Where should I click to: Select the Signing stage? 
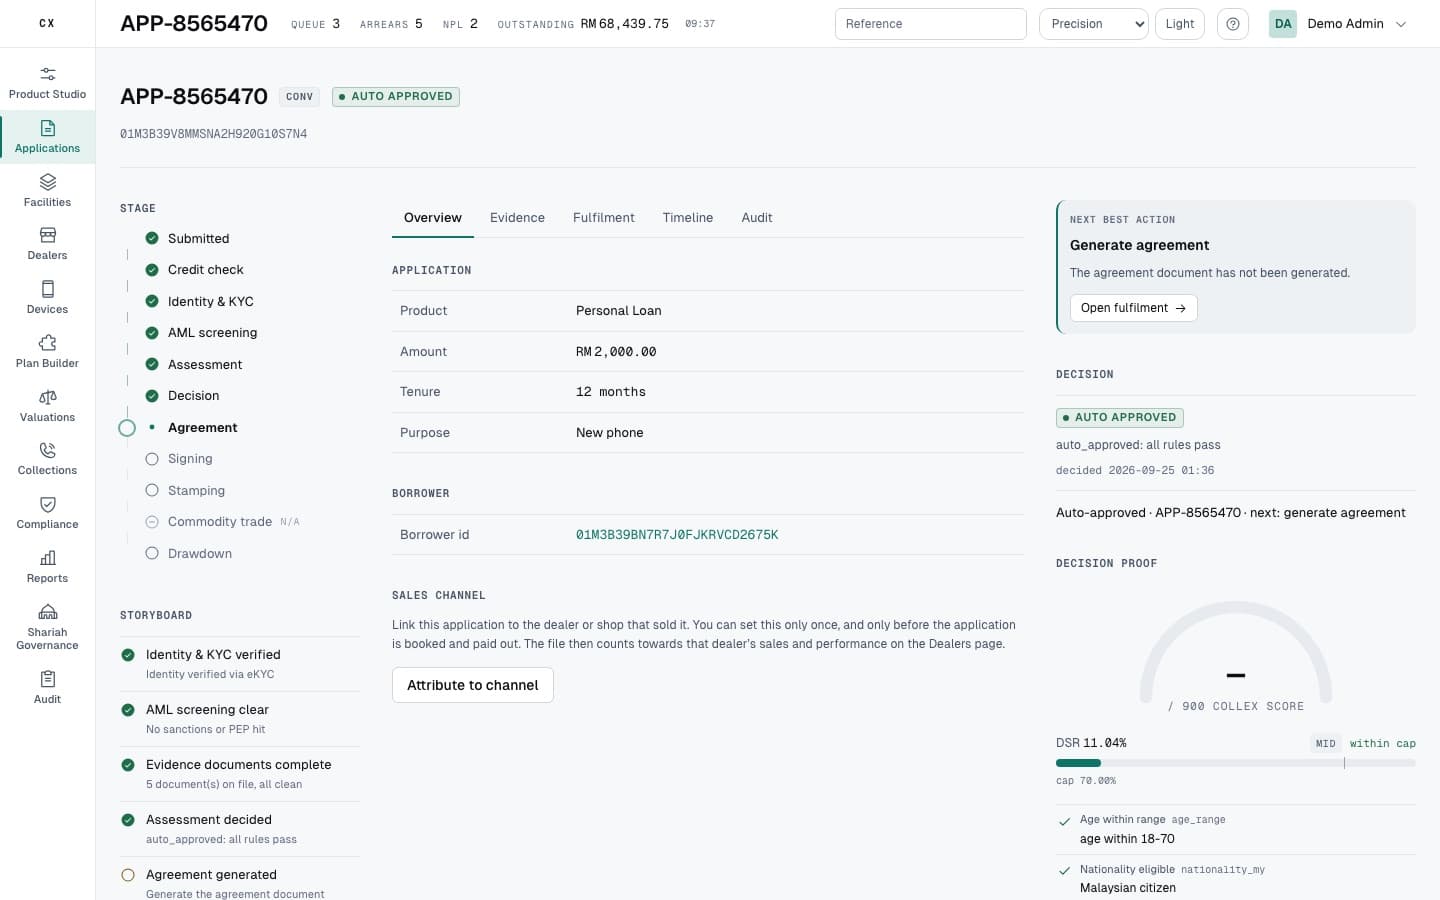click(190, 459)
